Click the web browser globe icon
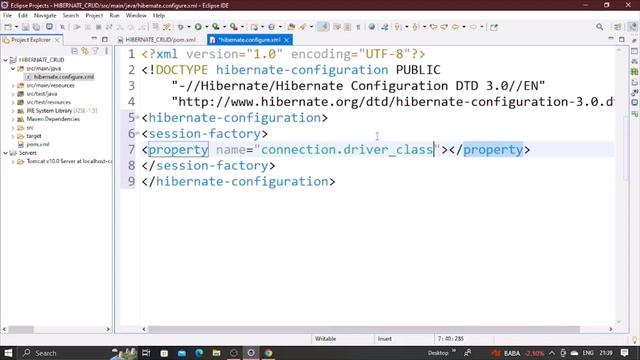The width and height of the screenshot is (640, 360). tap(371, 27)
